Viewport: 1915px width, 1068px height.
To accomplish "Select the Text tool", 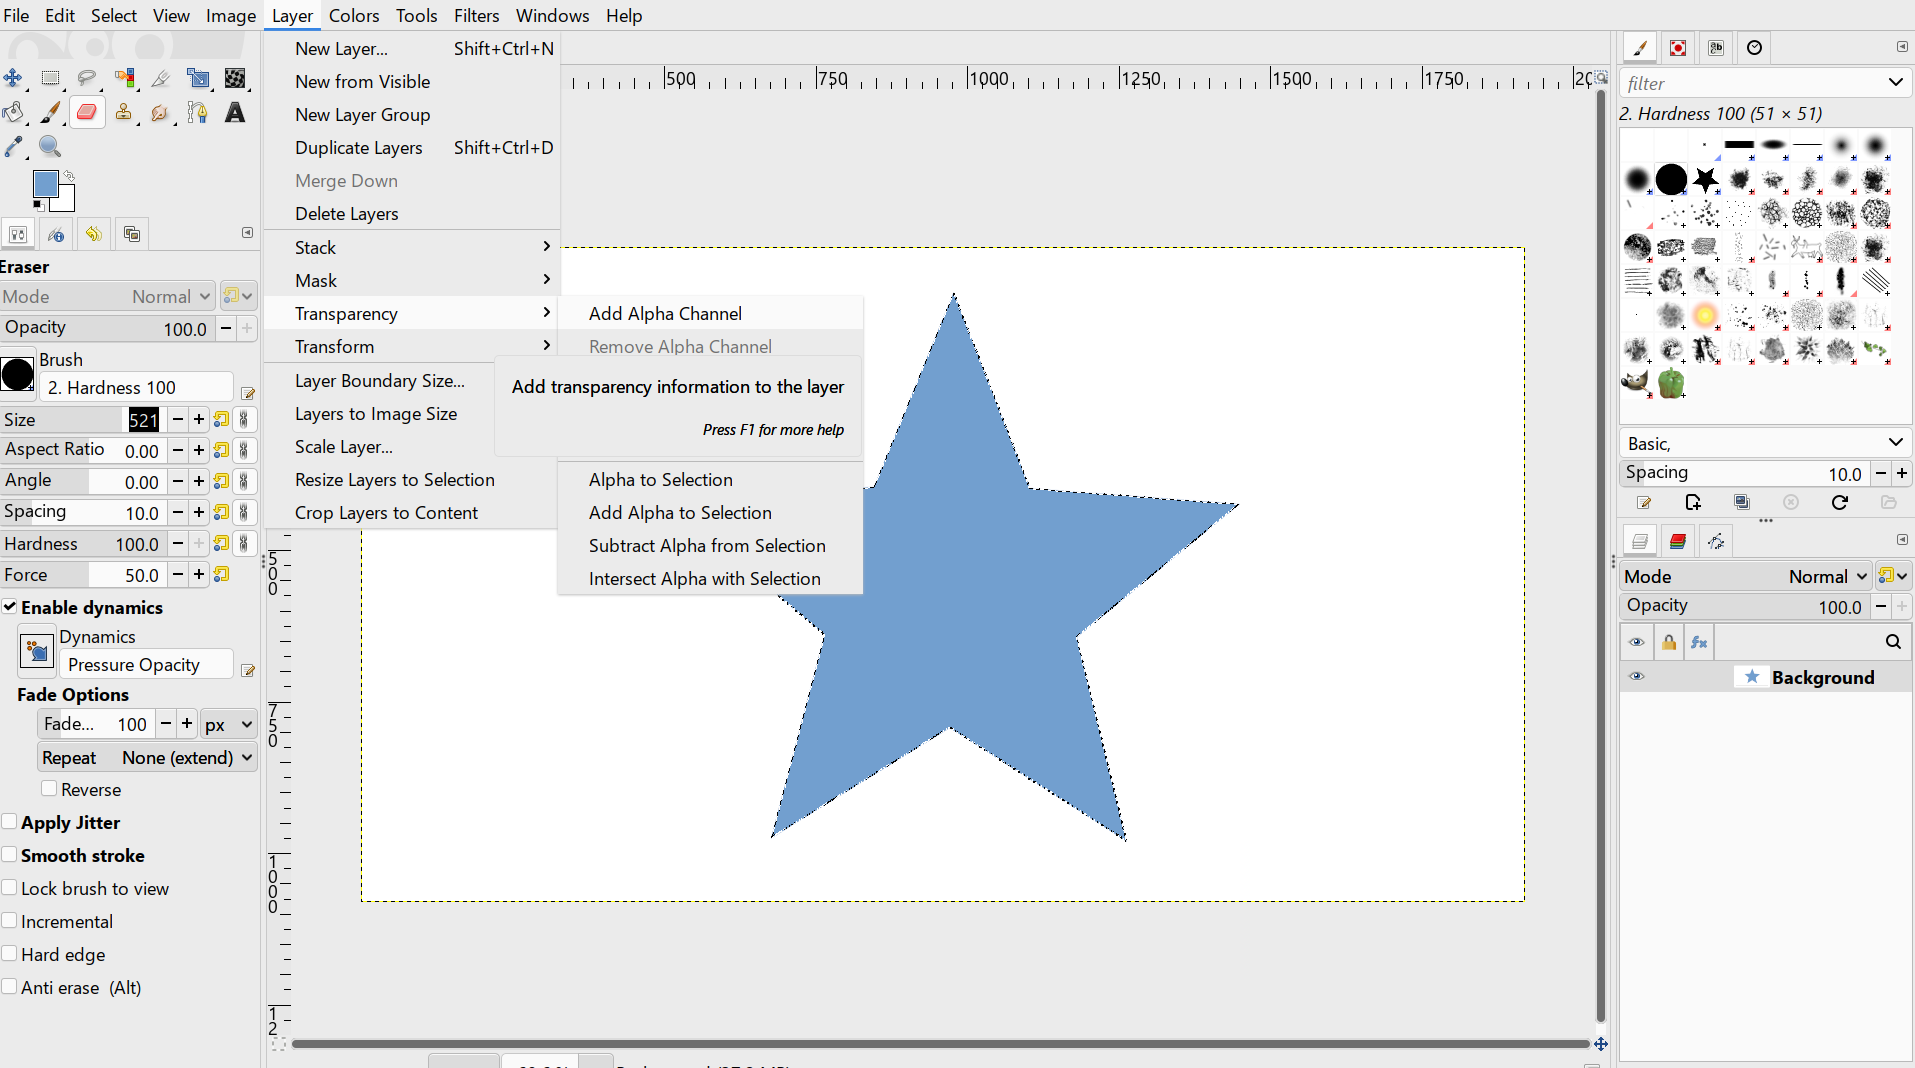I will (x=234, y=112).
